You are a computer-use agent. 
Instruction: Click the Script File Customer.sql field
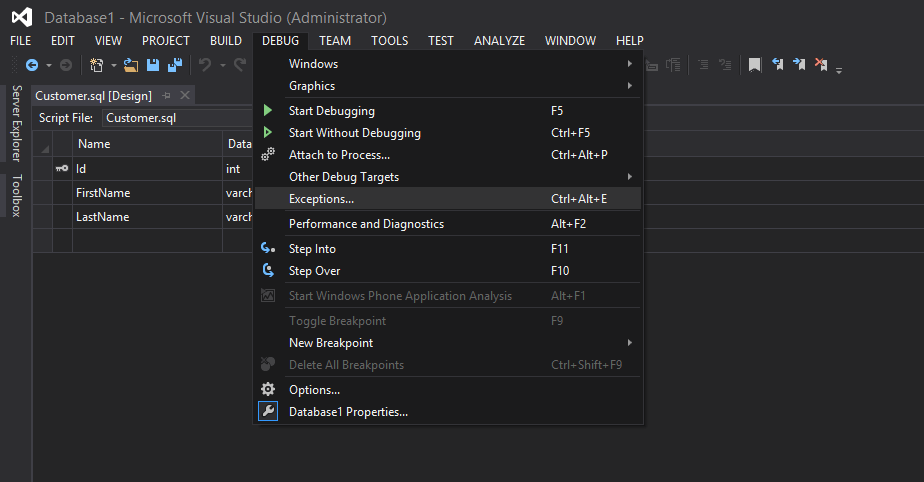(x=177, y=118)
